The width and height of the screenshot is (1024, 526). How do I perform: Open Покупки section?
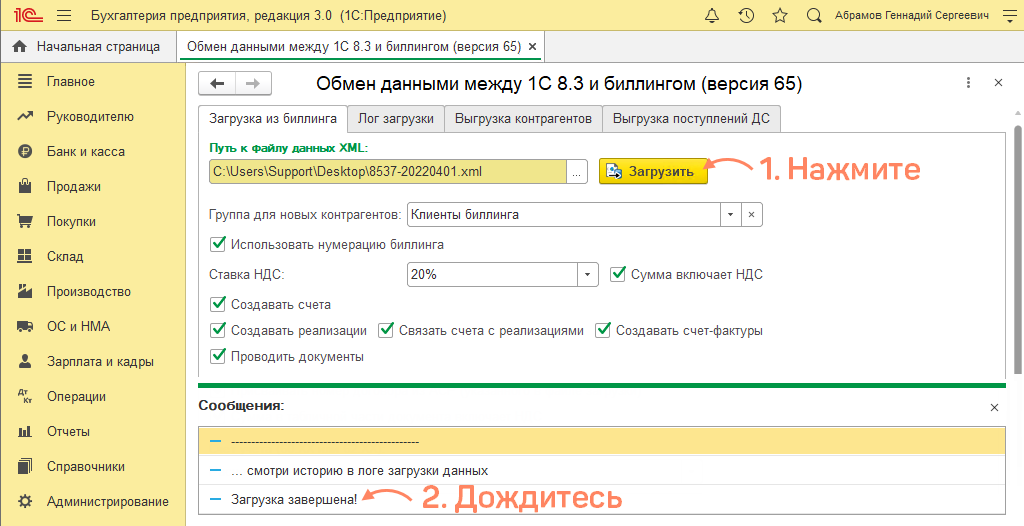pos(71,222)
